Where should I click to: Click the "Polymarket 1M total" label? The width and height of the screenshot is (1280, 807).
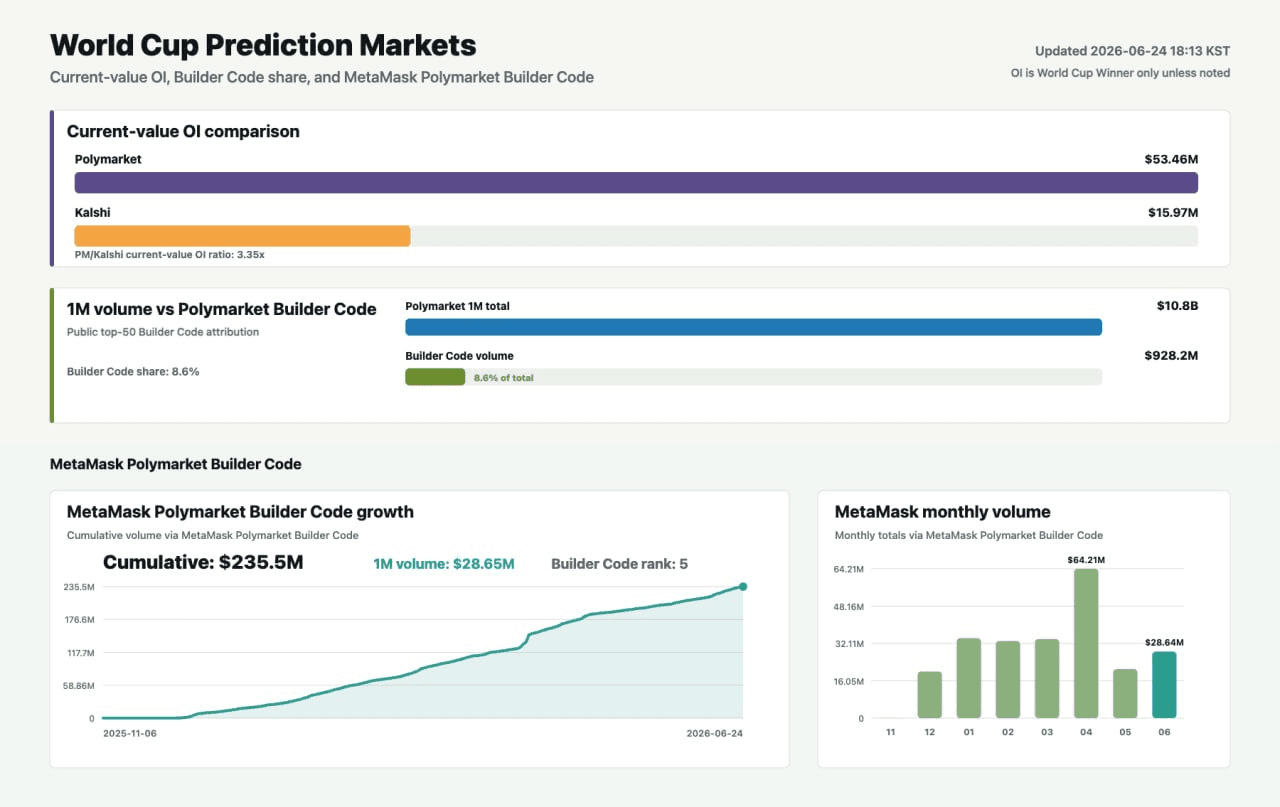457,306
